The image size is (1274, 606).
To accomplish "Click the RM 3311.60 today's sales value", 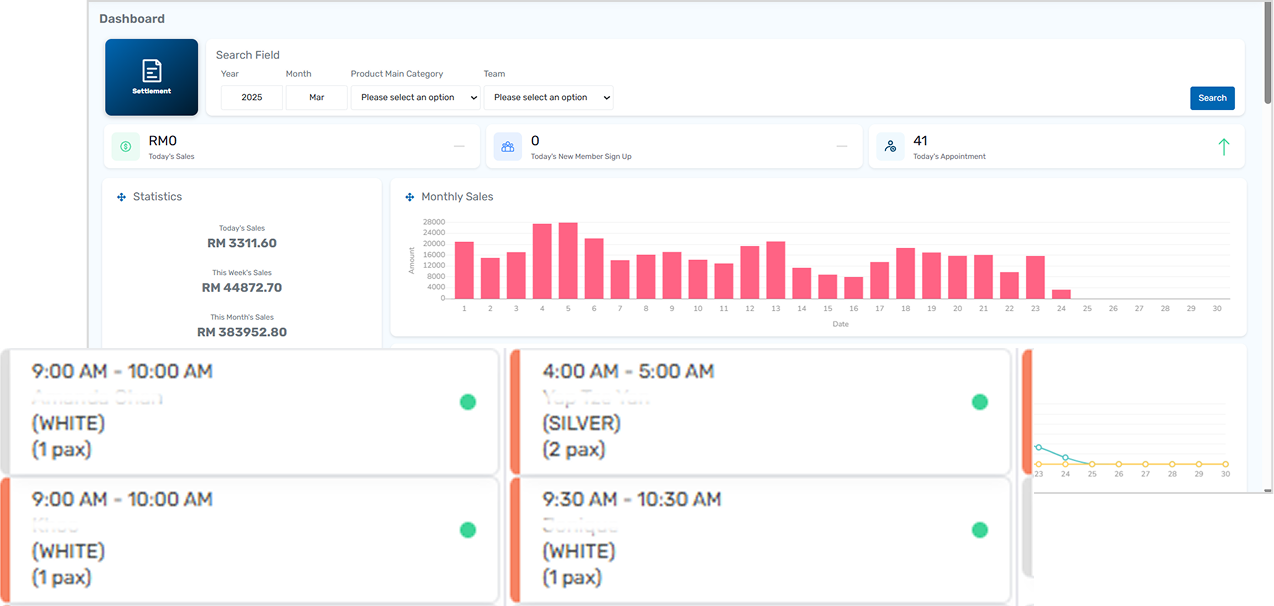I will click(x=242, y=243).
